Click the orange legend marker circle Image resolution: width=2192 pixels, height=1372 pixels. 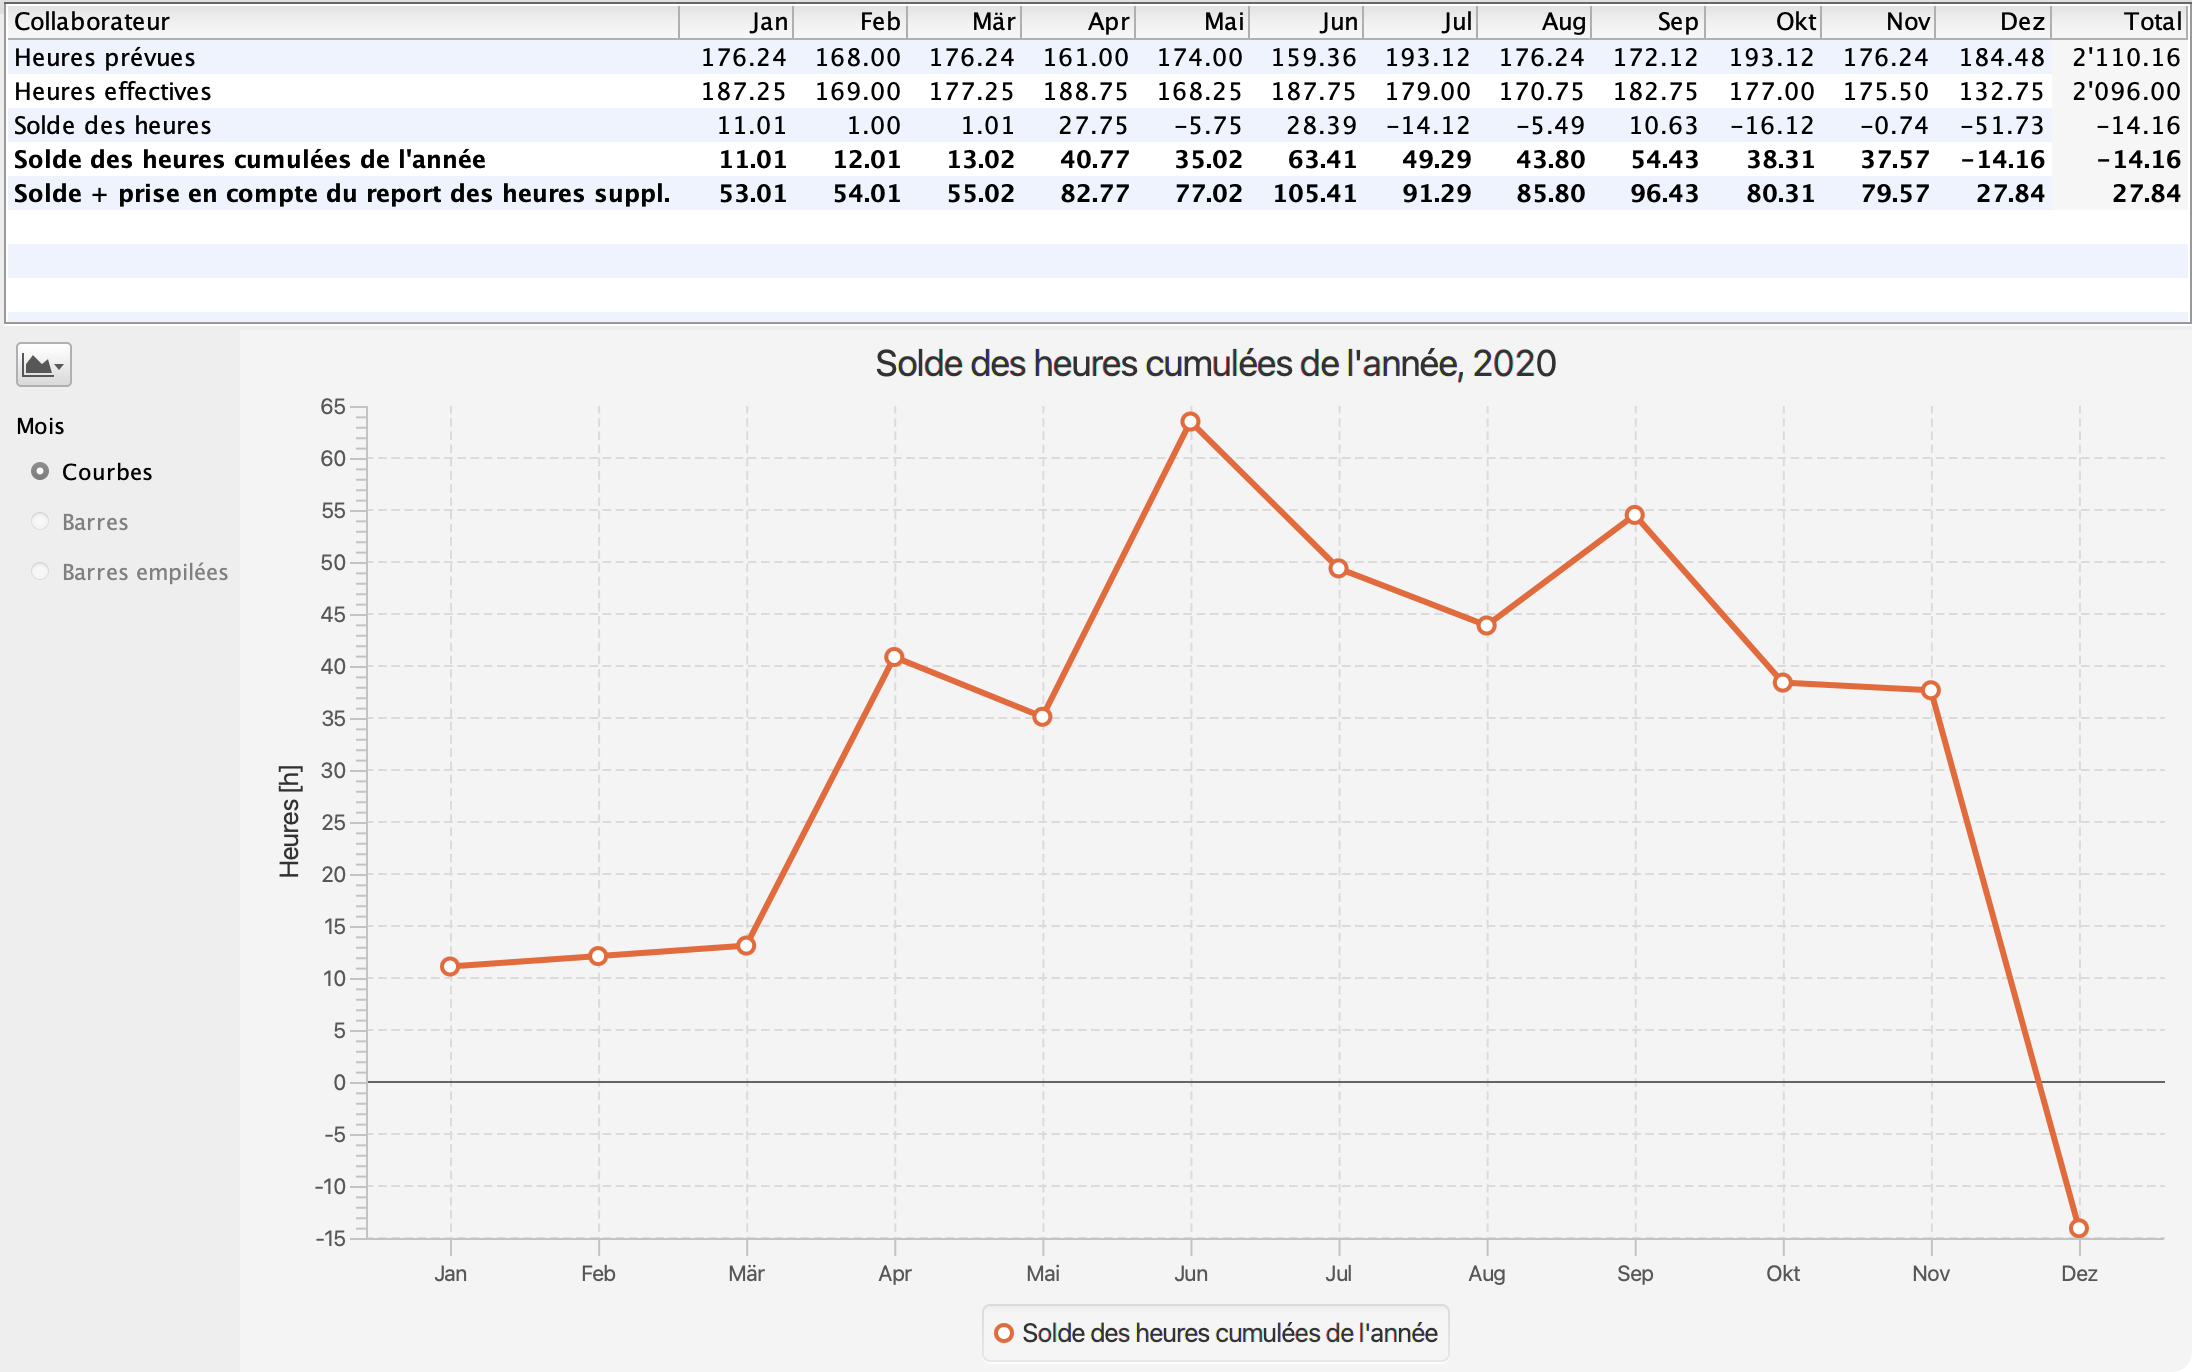point(1004,1333)
